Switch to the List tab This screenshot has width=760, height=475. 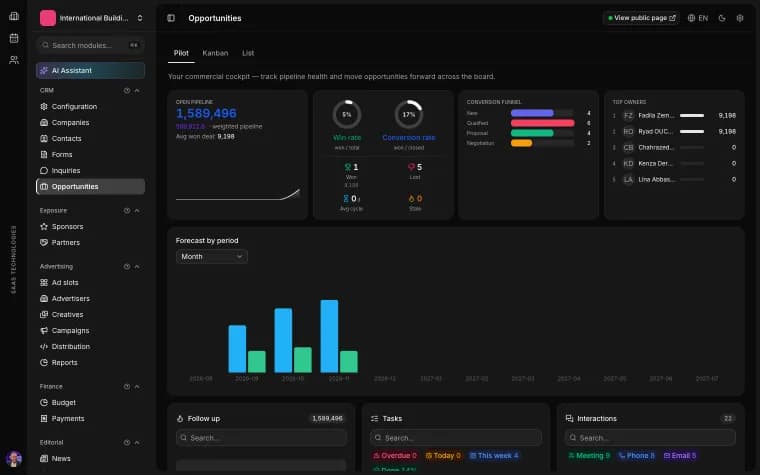248,53
